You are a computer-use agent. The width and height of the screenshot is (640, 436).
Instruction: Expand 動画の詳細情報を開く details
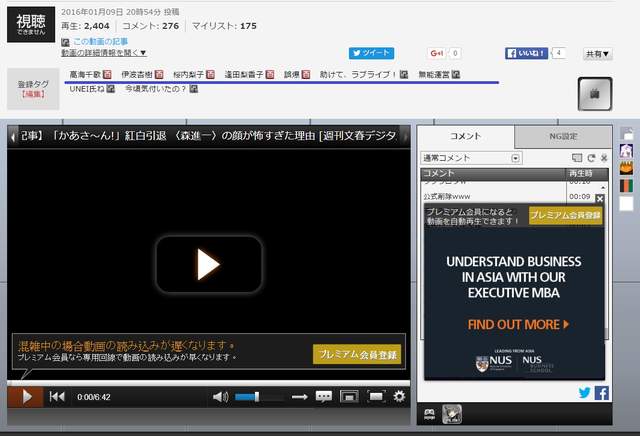[x=104, y=53]
